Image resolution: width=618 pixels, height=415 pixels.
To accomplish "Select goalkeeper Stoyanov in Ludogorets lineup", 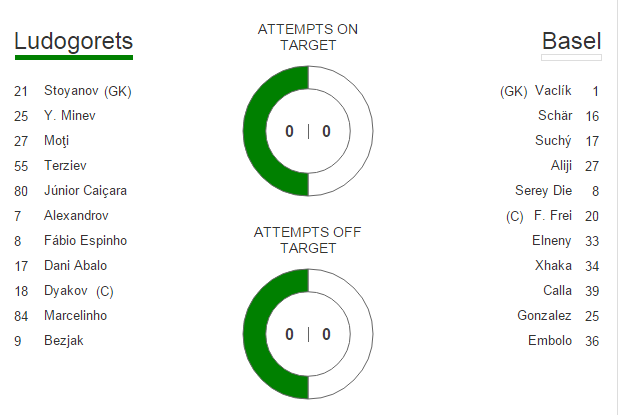I will pos(87,91).
